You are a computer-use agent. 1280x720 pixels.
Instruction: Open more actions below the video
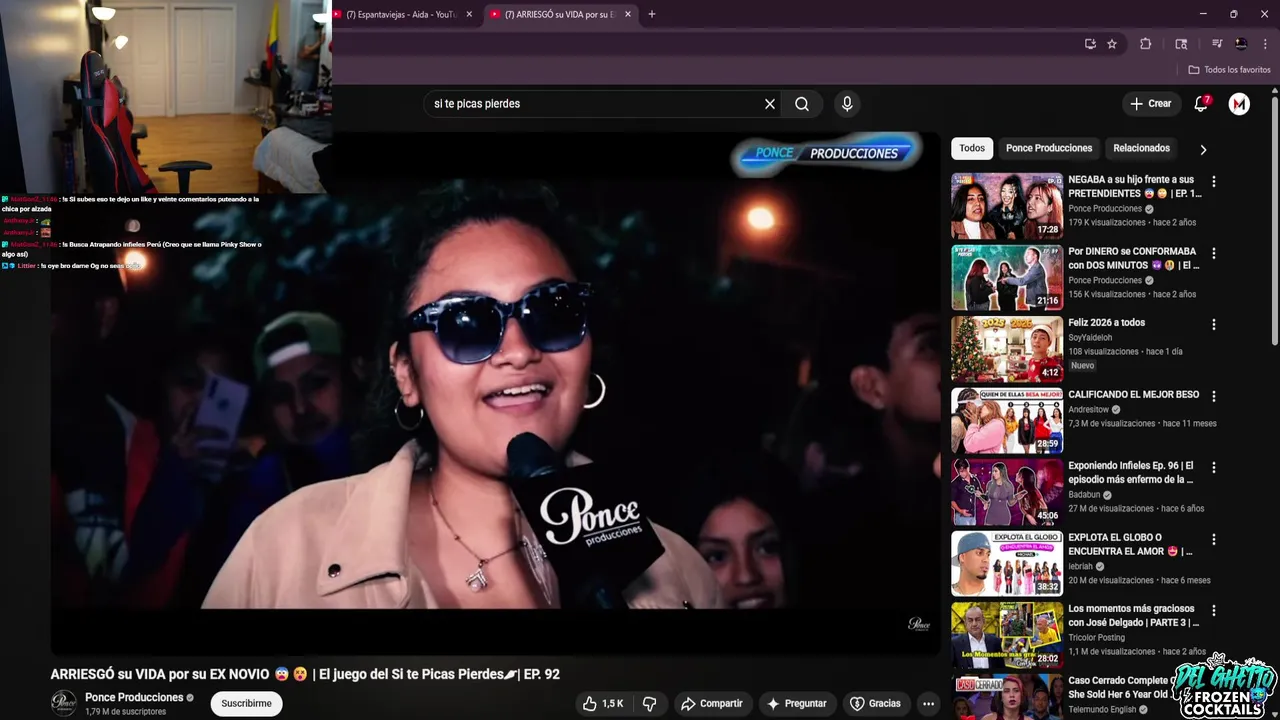(928, 704)
